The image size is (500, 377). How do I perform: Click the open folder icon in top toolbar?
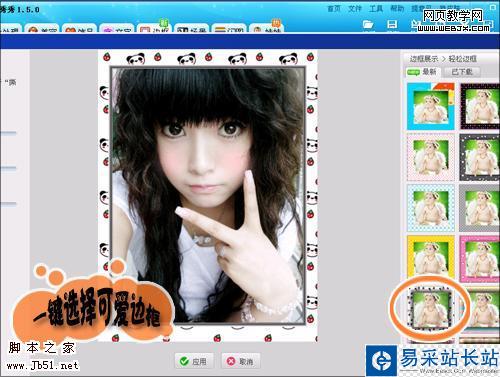(x=368, y=24)
